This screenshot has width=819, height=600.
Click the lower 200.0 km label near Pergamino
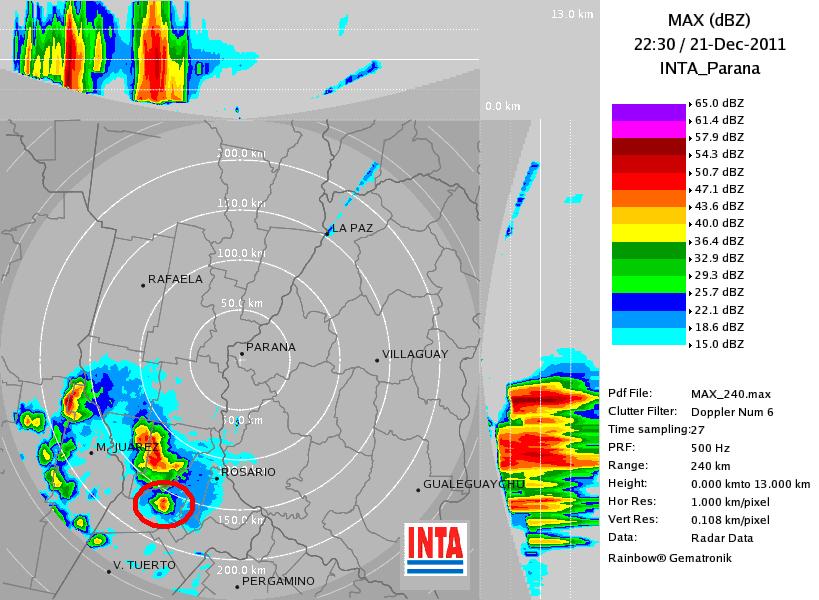click(x=241, y=570)
